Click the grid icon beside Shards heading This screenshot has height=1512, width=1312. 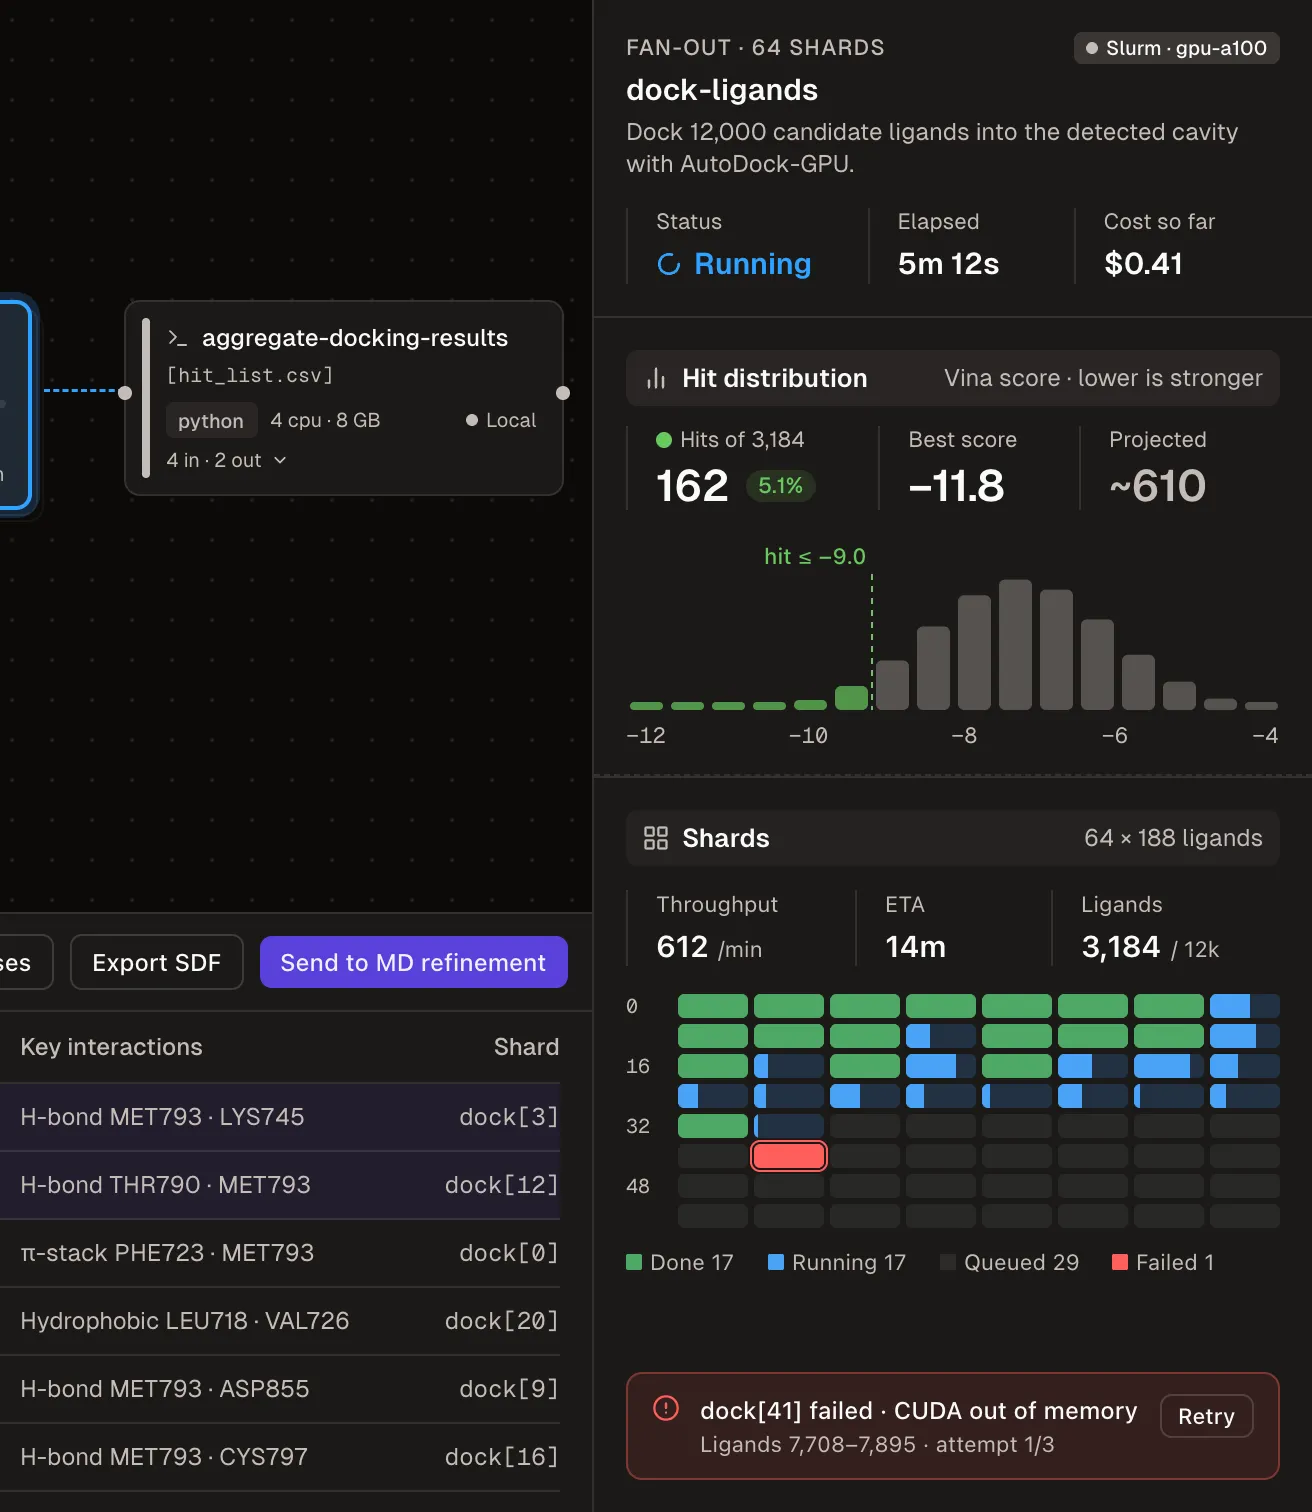pyautogui.click(x=656, y=838)
